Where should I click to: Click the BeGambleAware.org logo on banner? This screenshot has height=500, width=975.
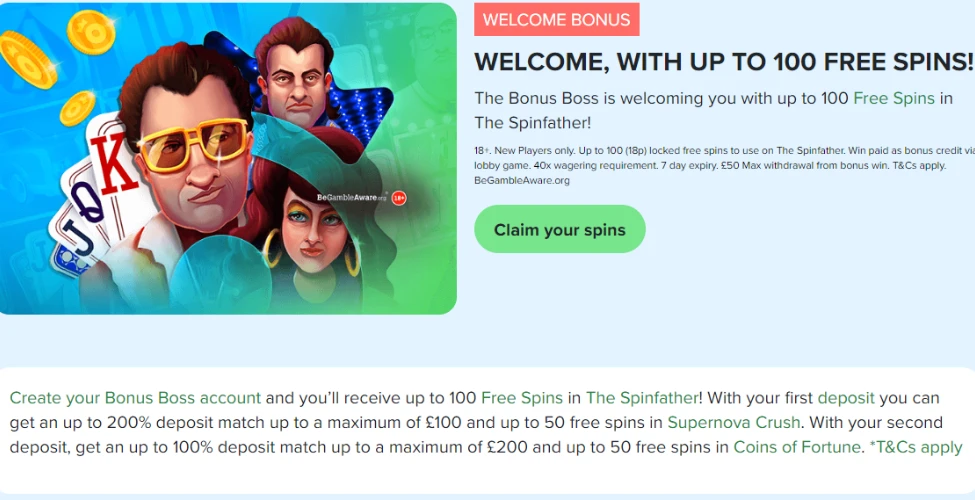352,197
